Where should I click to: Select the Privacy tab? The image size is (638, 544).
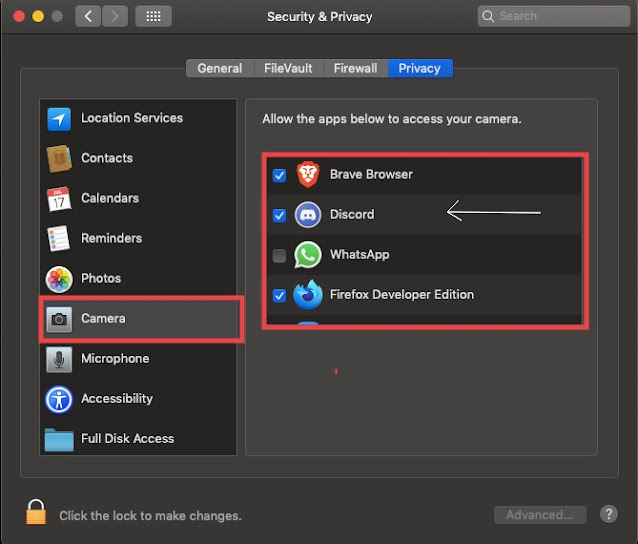pyautogui.click(x=420, y=68)
